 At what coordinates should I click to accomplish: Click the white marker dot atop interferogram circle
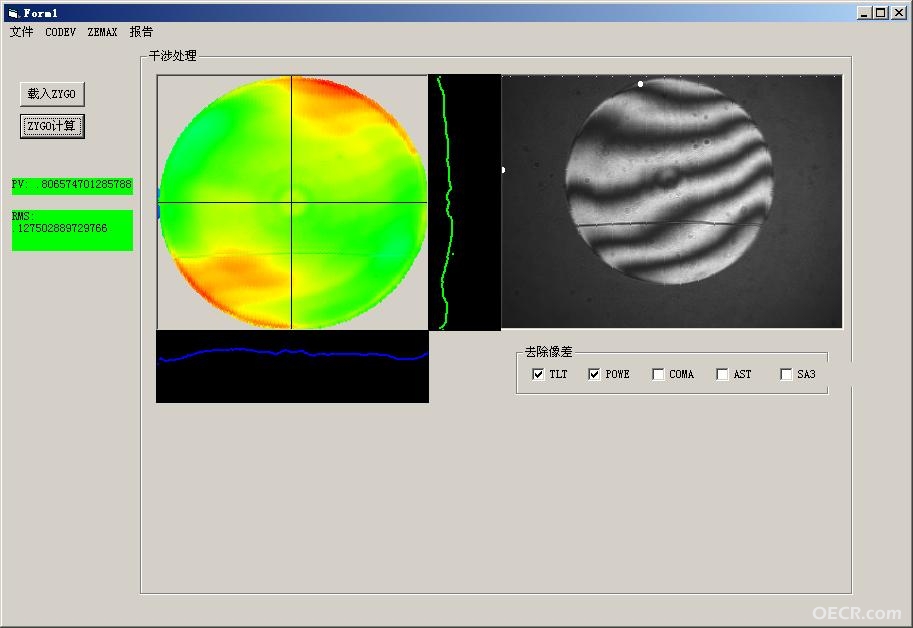(x=640, y=84)
